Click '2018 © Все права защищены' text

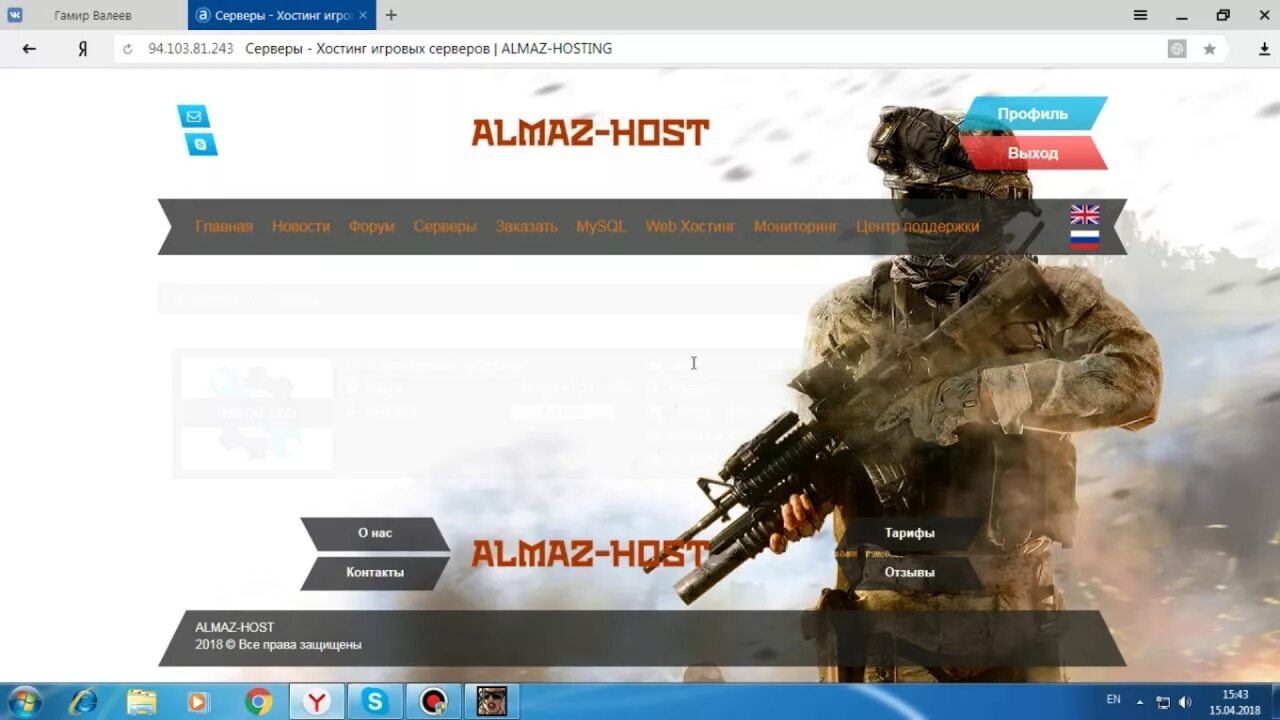pos(279,645)
